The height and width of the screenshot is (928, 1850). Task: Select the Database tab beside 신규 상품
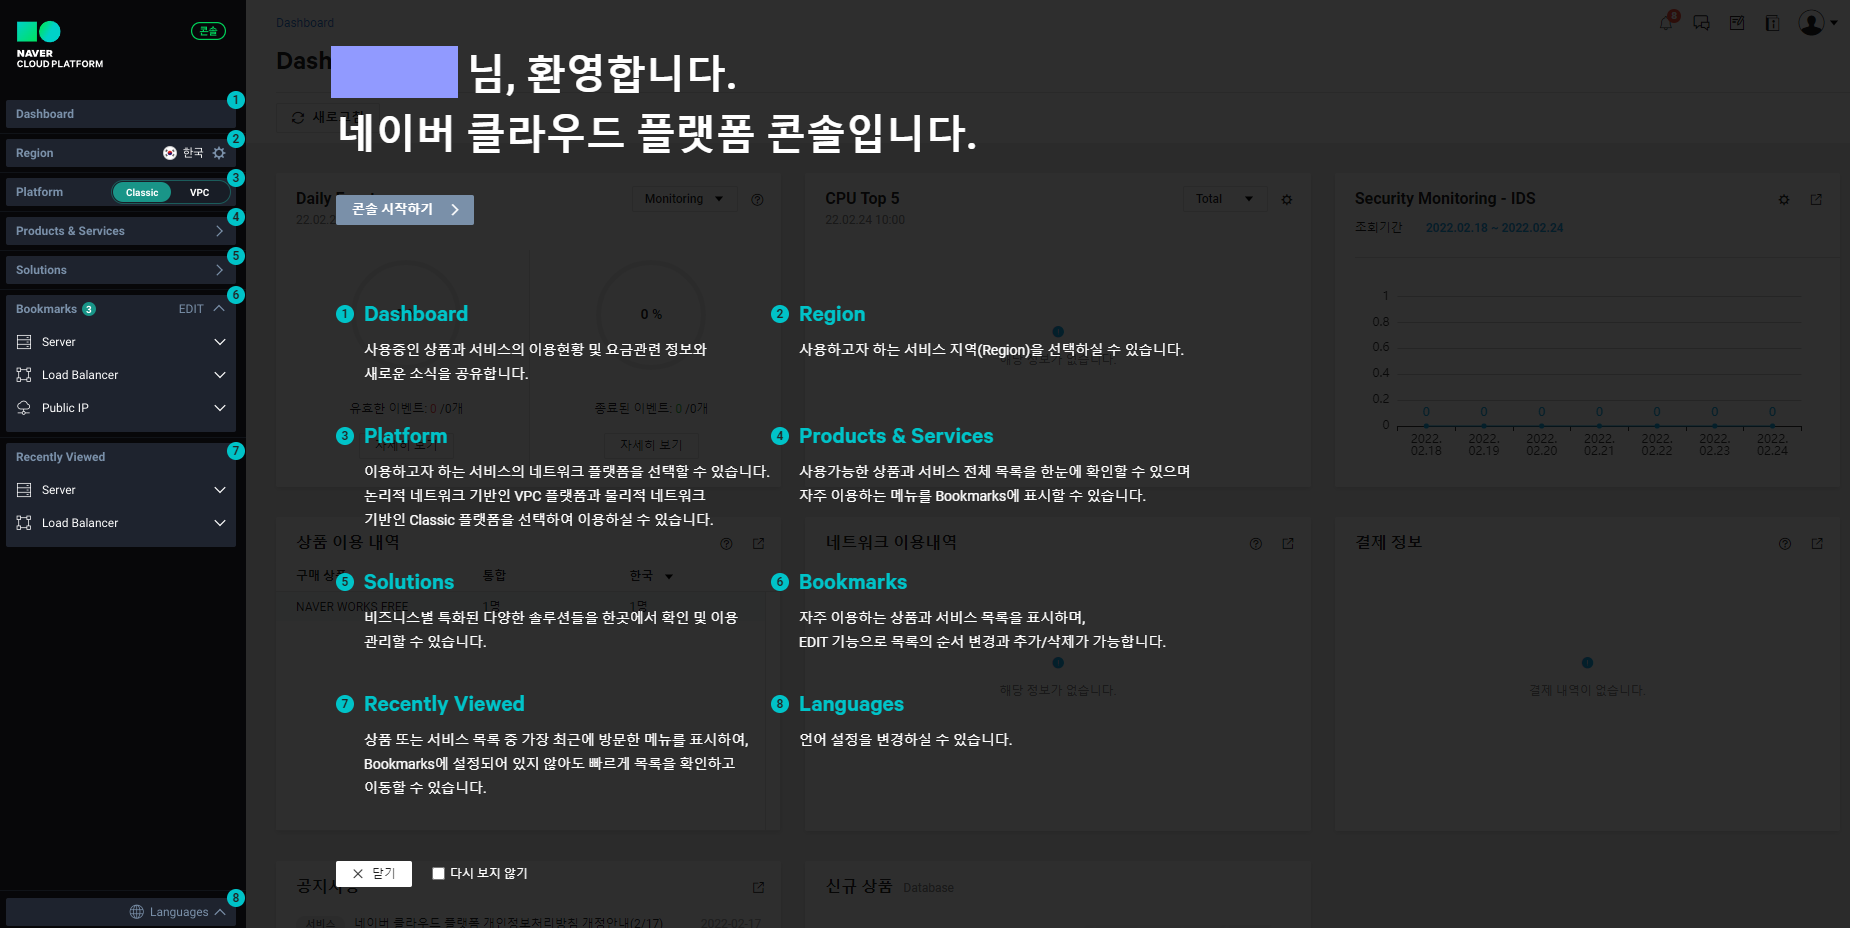point(928,888)
